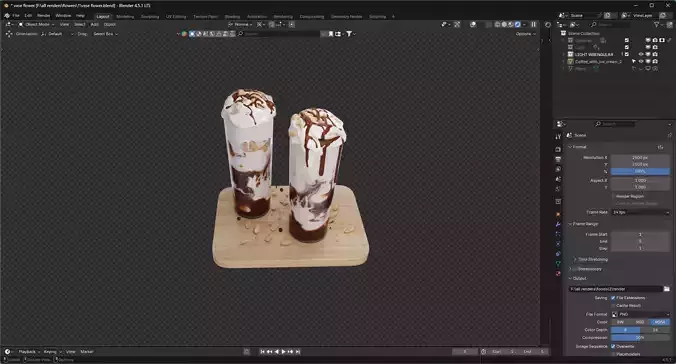The width and height of the screenshot is (676, 364).
Task: Open the Modifiers properties wrench icon
Action: 558,224
